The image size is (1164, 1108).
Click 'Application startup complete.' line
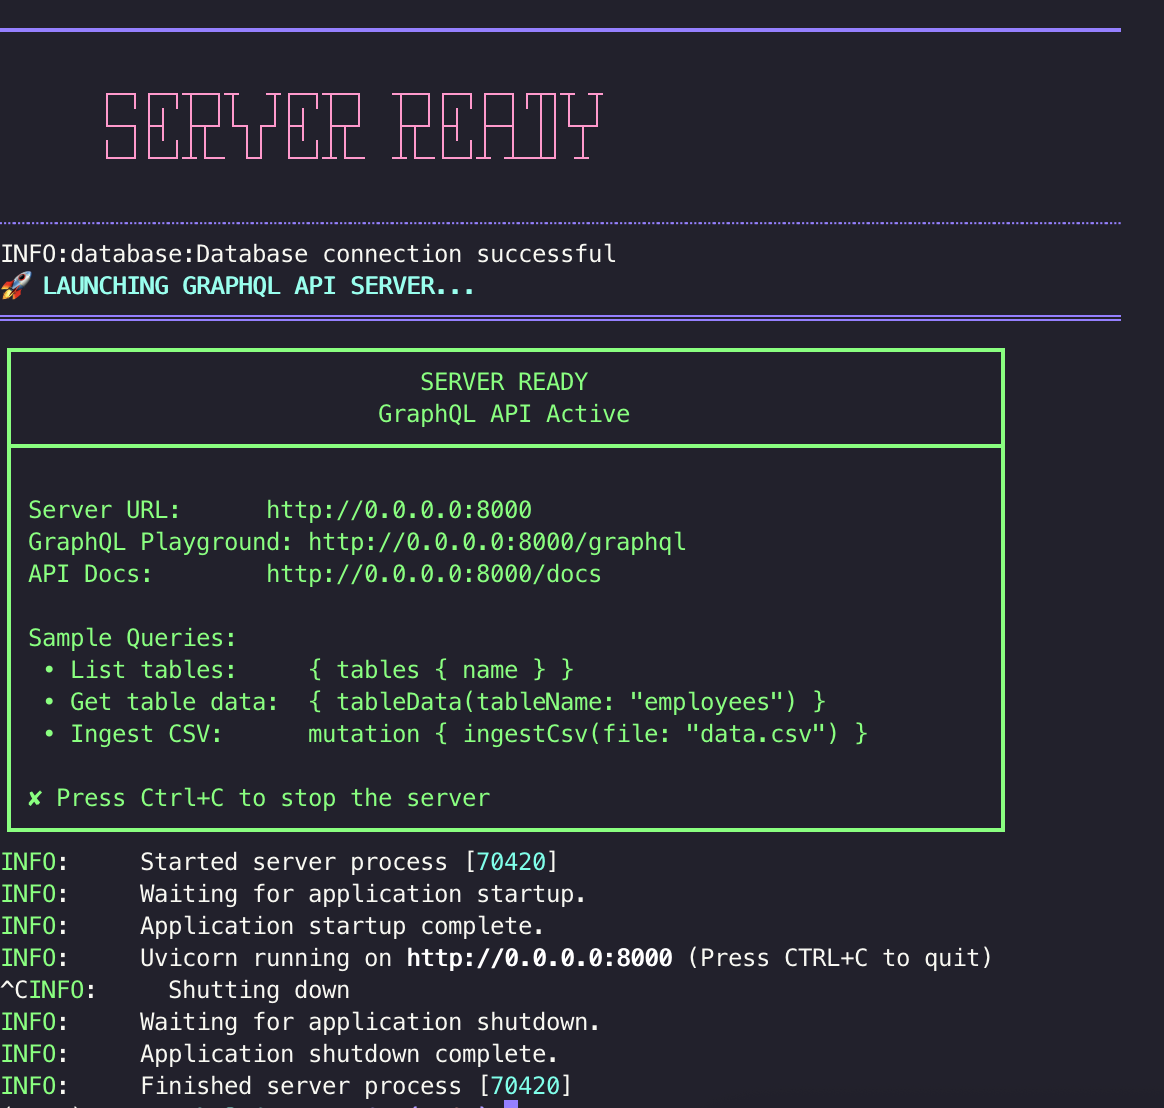point(272,926)
